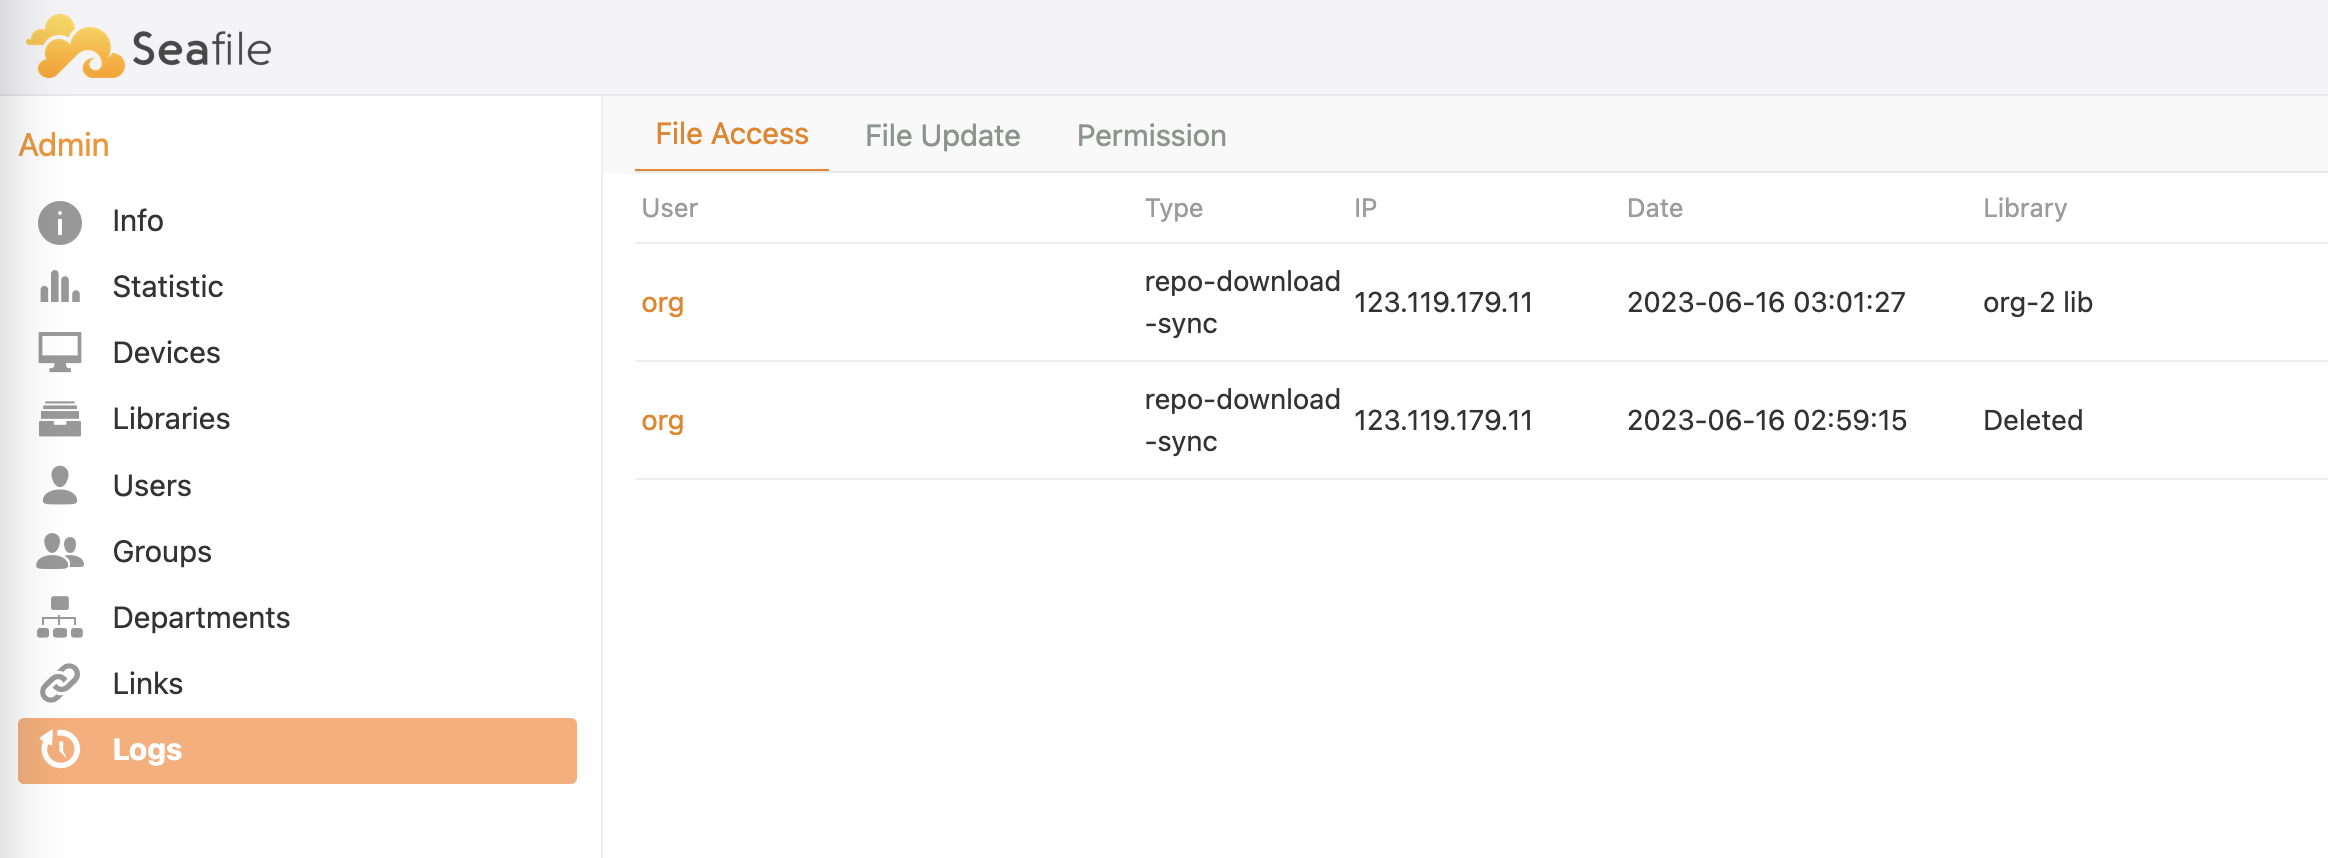This screenshot has height=858, width=2328.
Task: Open the Statistic bar chart icon
Action: tap(60, 287)
